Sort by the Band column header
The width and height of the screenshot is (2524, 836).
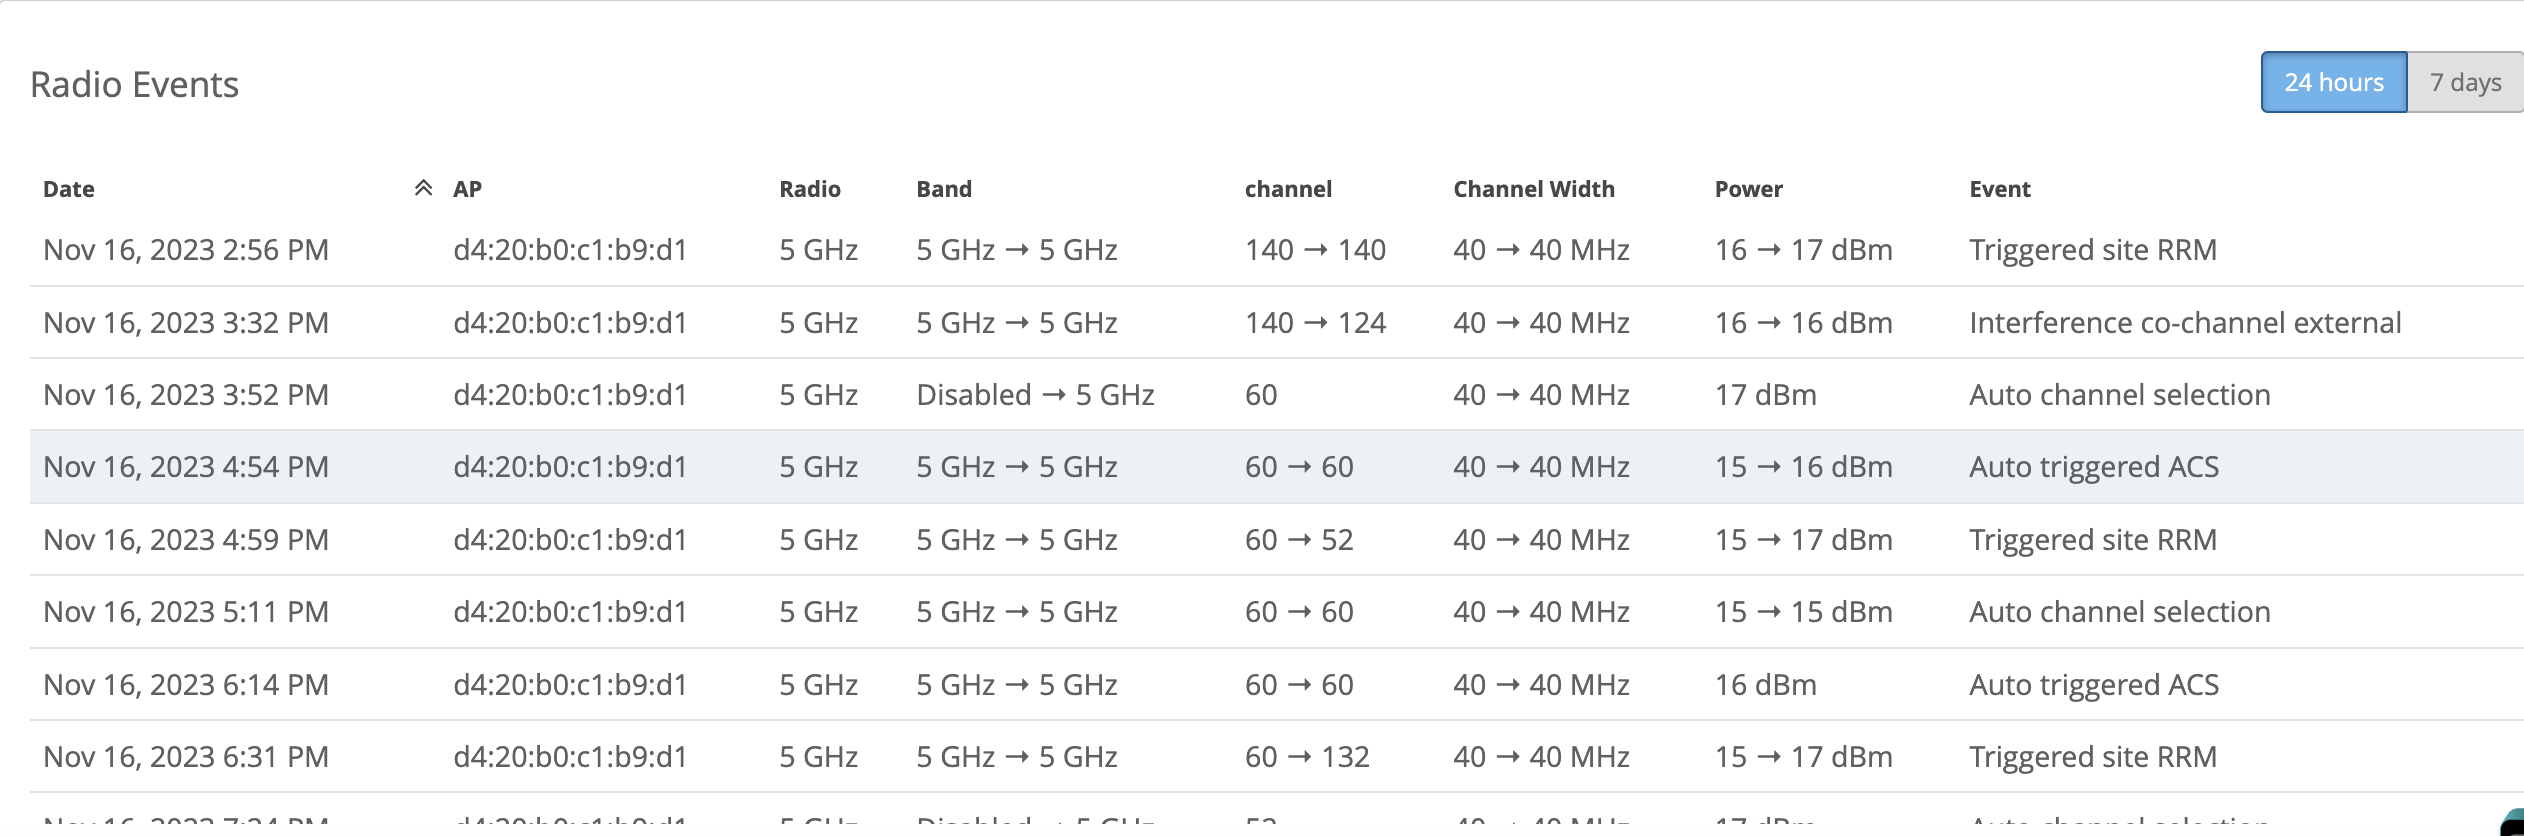[x=943, y=189]
